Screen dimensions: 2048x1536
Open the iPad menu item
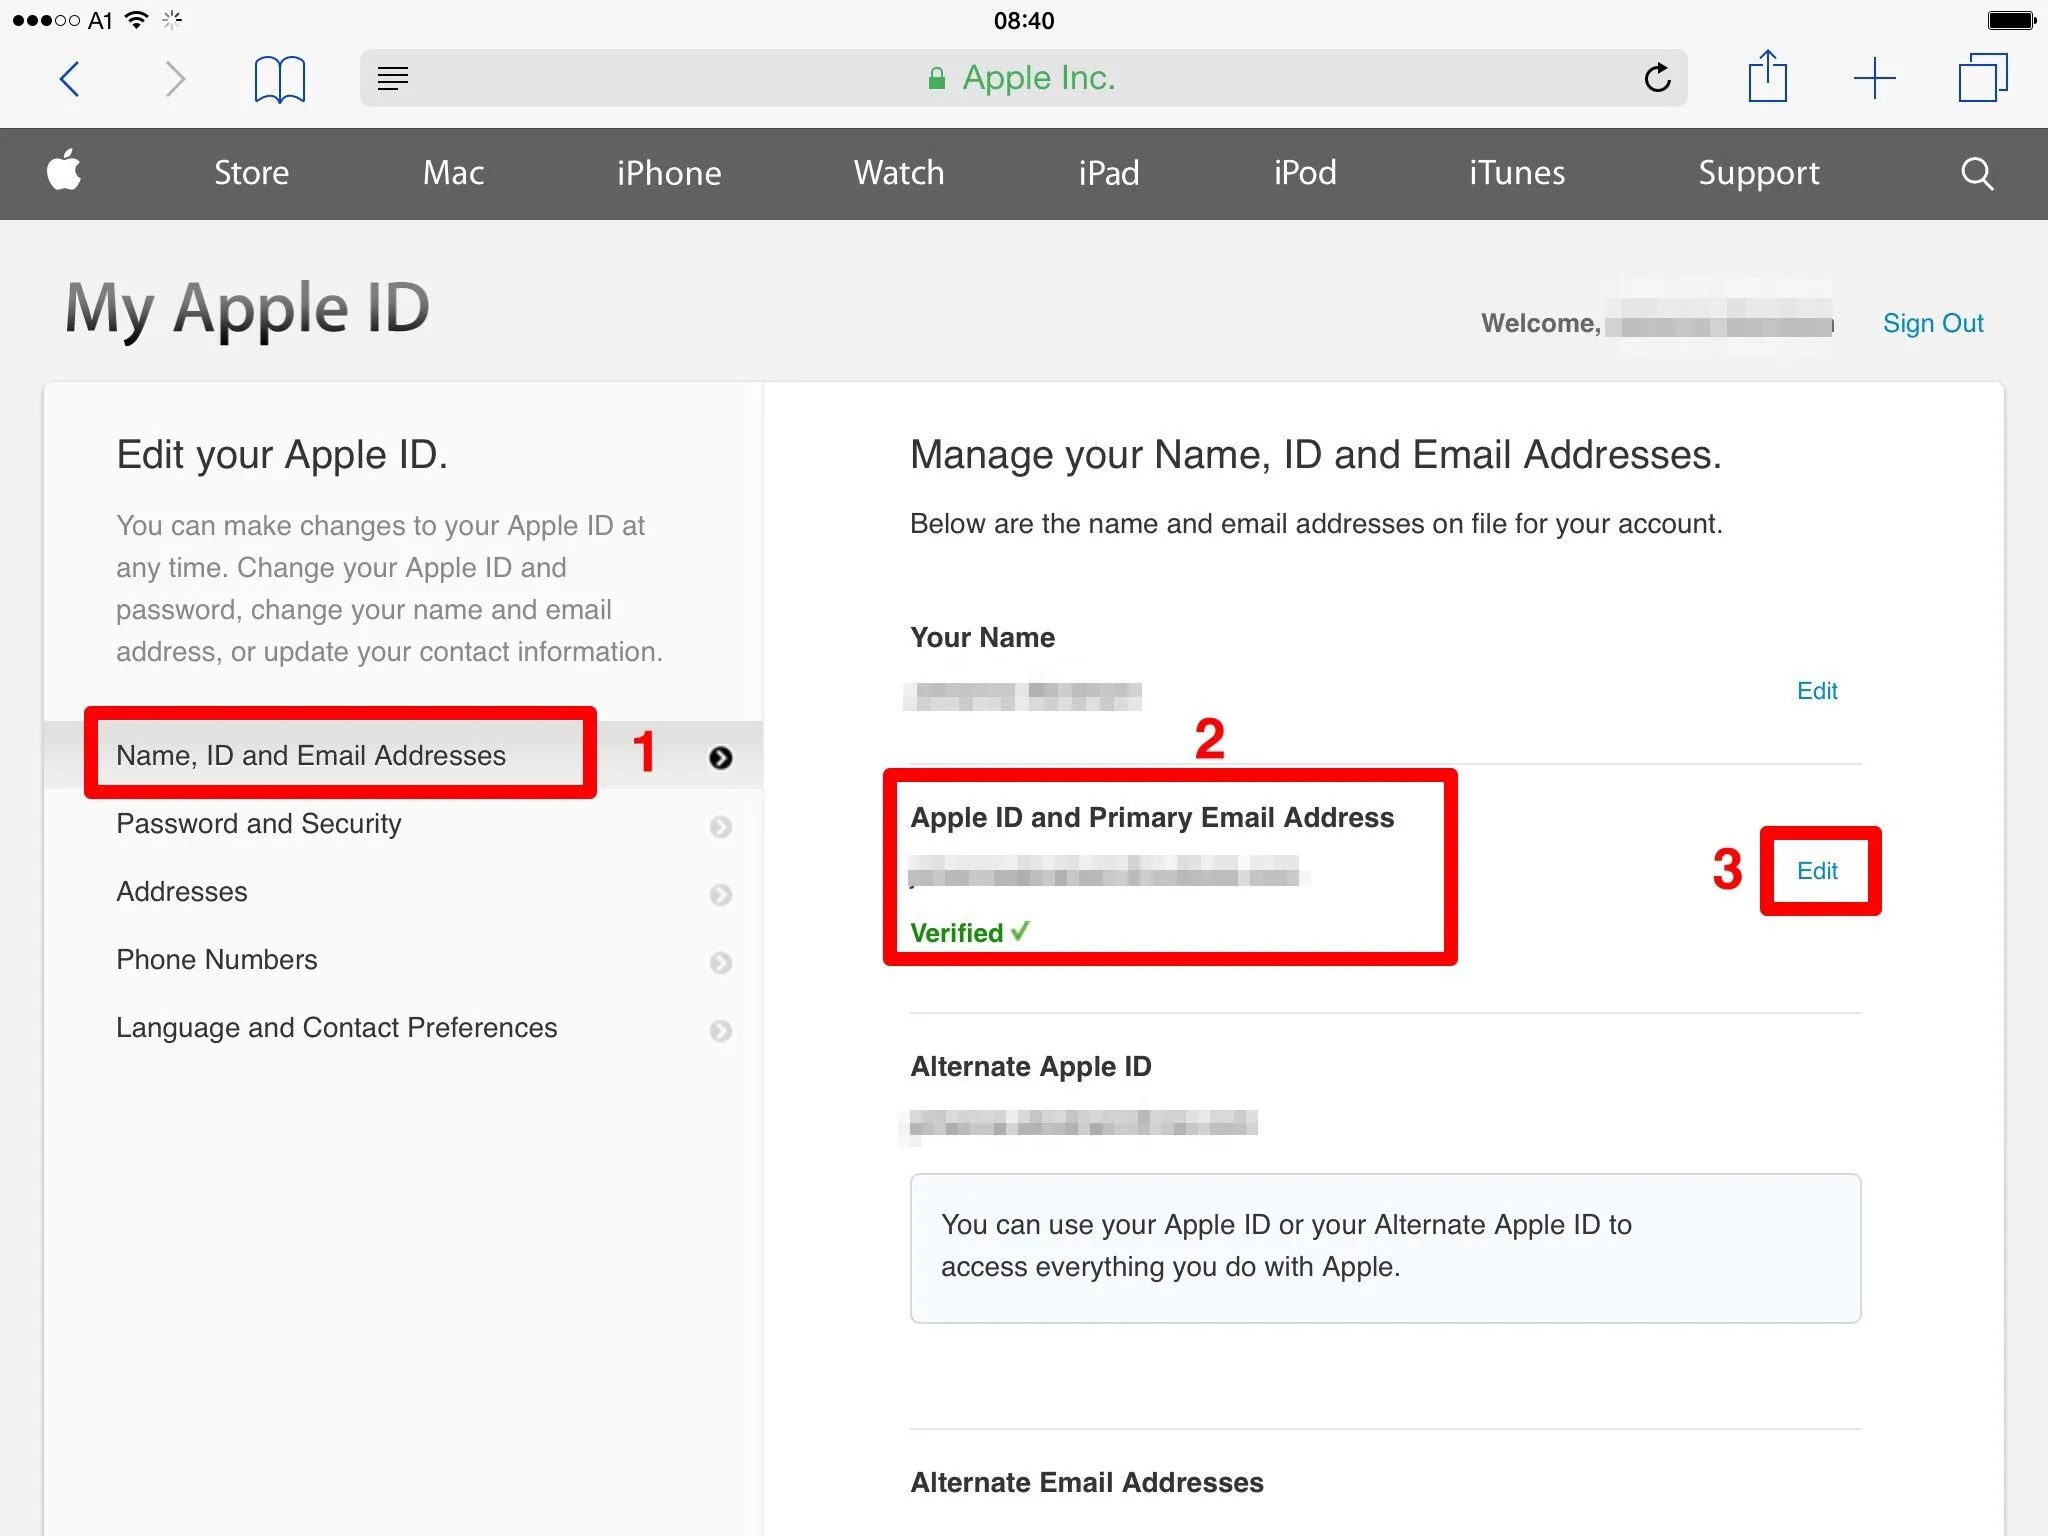[1109, 173]
